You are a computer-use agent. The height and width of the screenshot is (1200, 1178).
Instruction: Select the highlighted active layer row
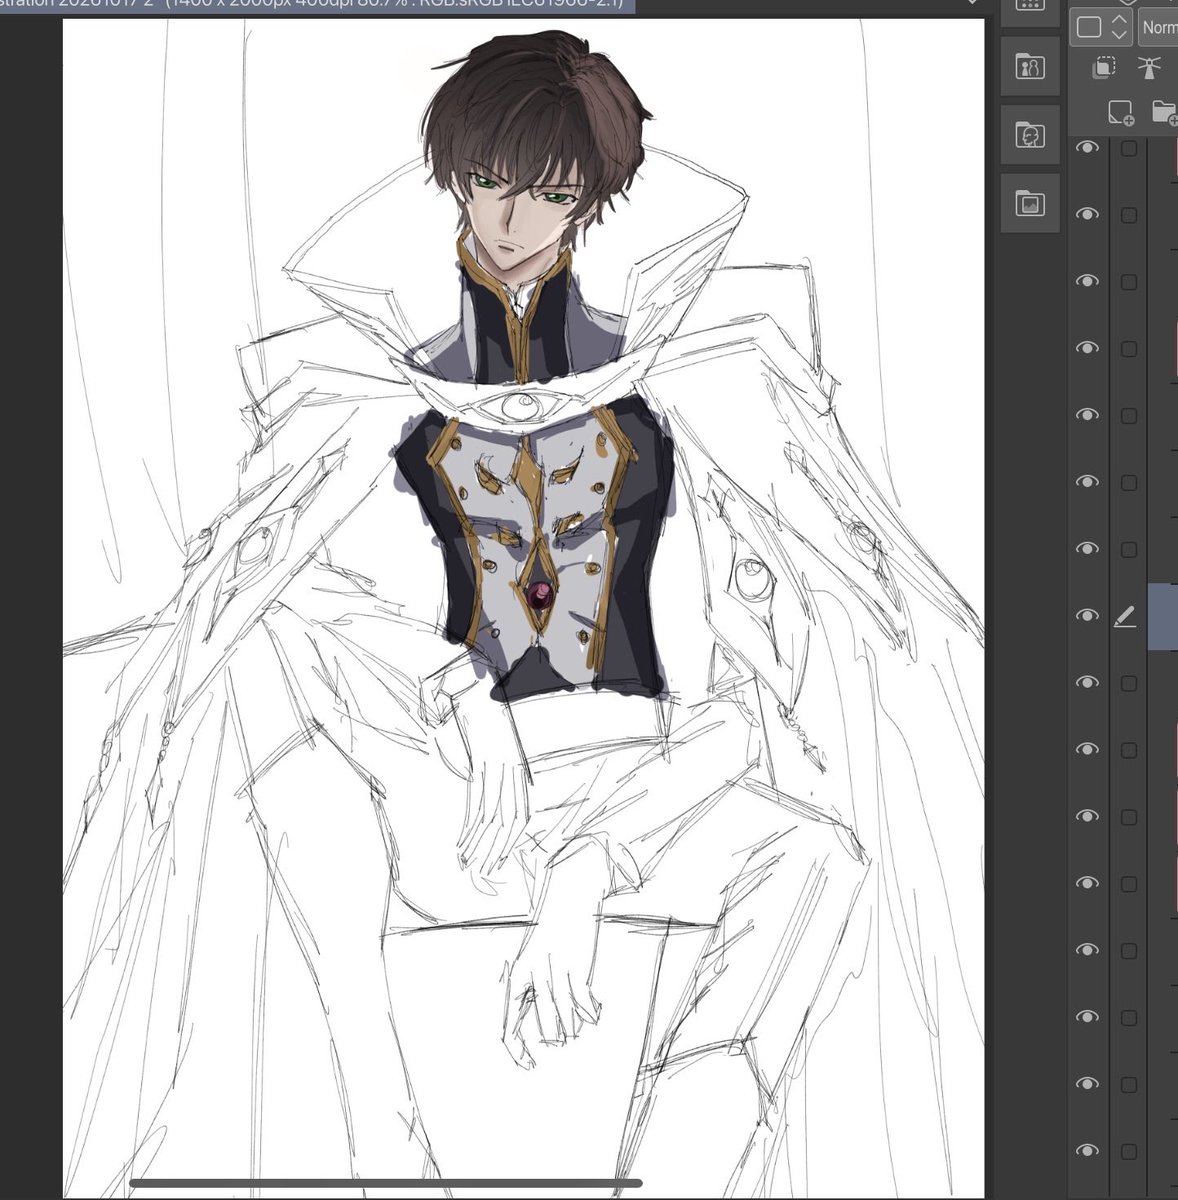[x=1162, y=617]
